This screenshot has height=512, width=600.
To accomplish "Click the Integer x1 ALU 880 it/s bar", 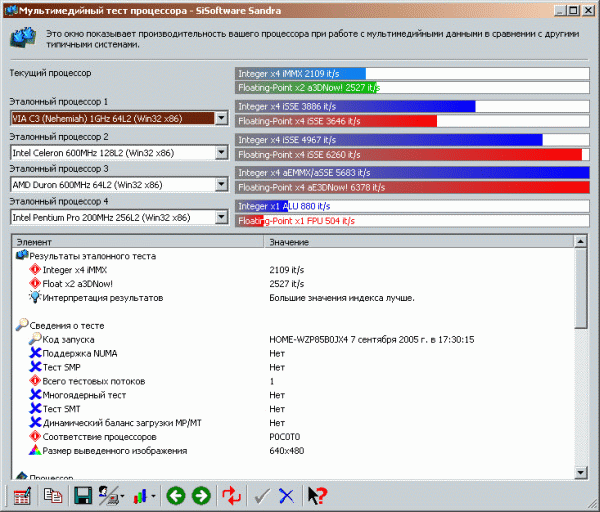I will [x=412, y=206].
